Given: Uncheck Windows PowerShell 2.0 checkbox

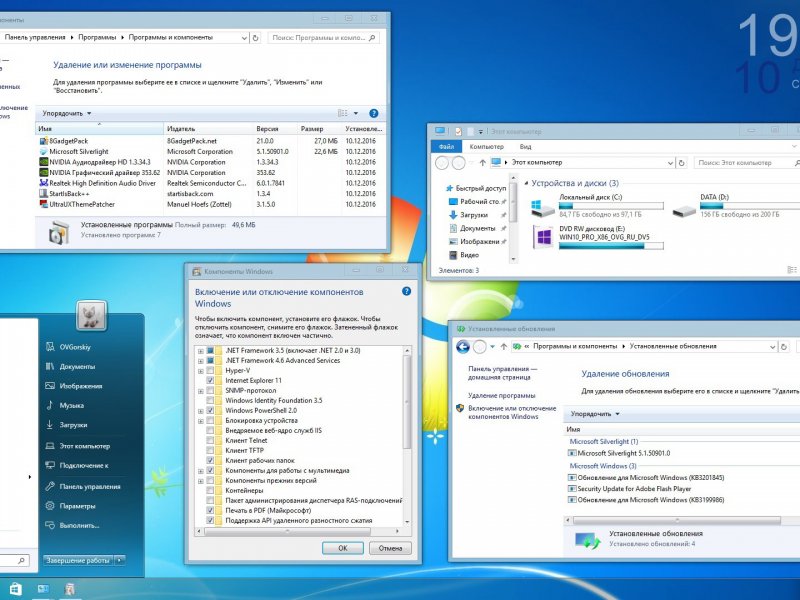Looking at the screenshot, I should (x=210, y=410).
